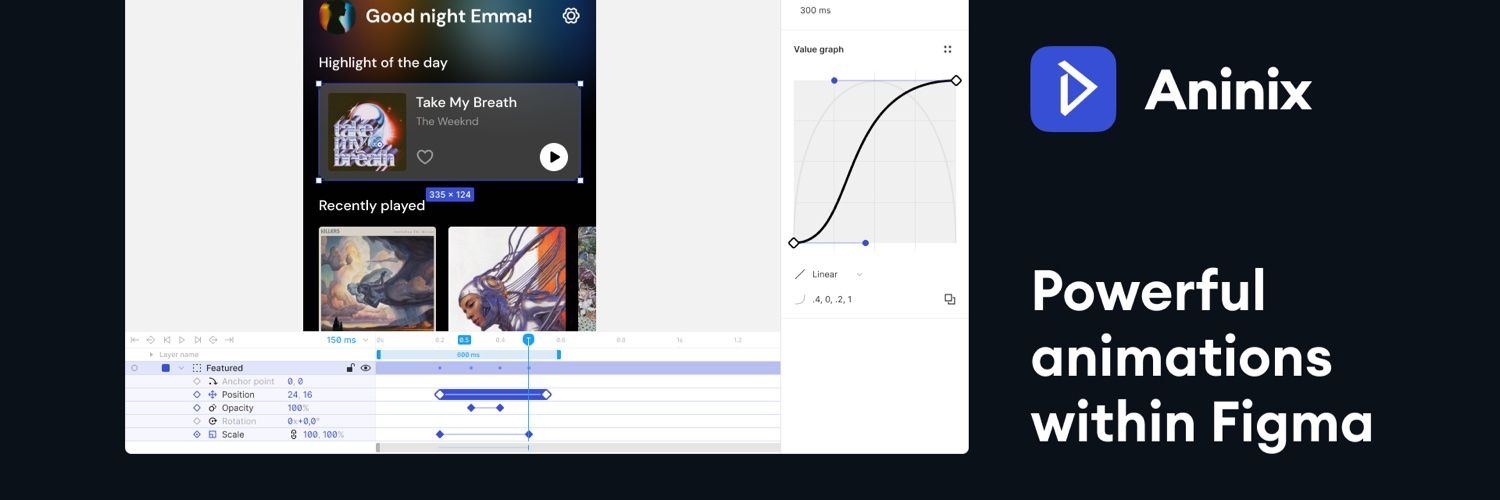Click the Position move icon
1500x500 pixels.
coord(212,395)
